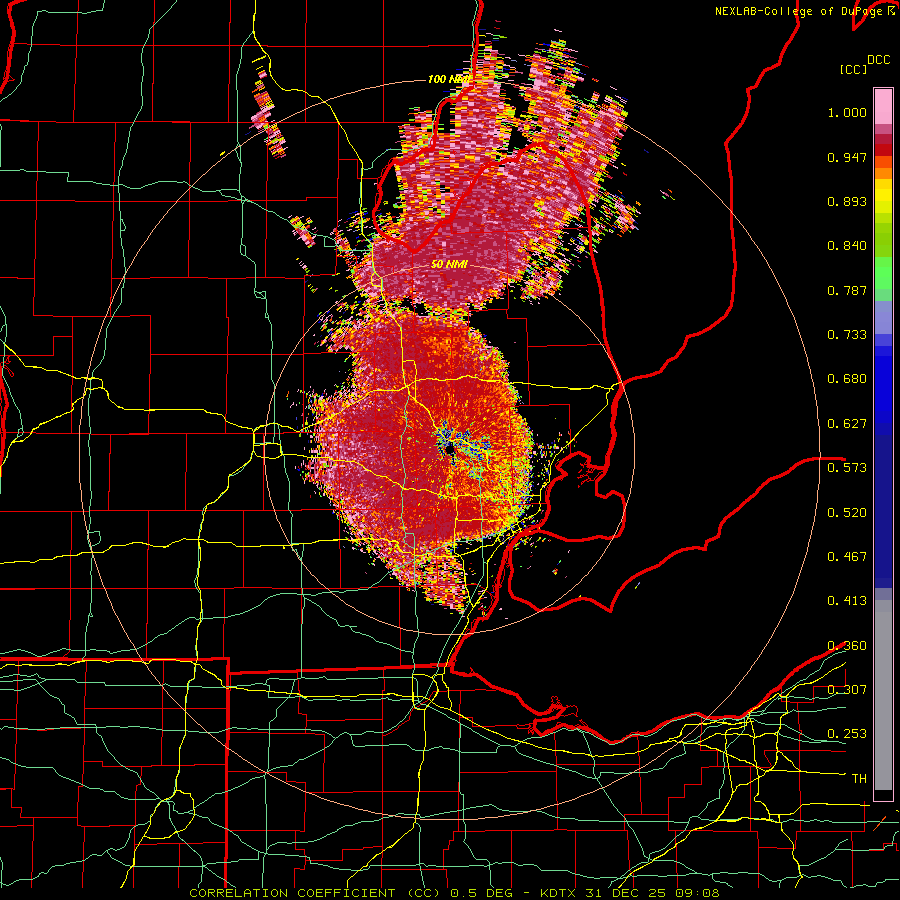Select the 0.680 scale value

pos(847,379)
